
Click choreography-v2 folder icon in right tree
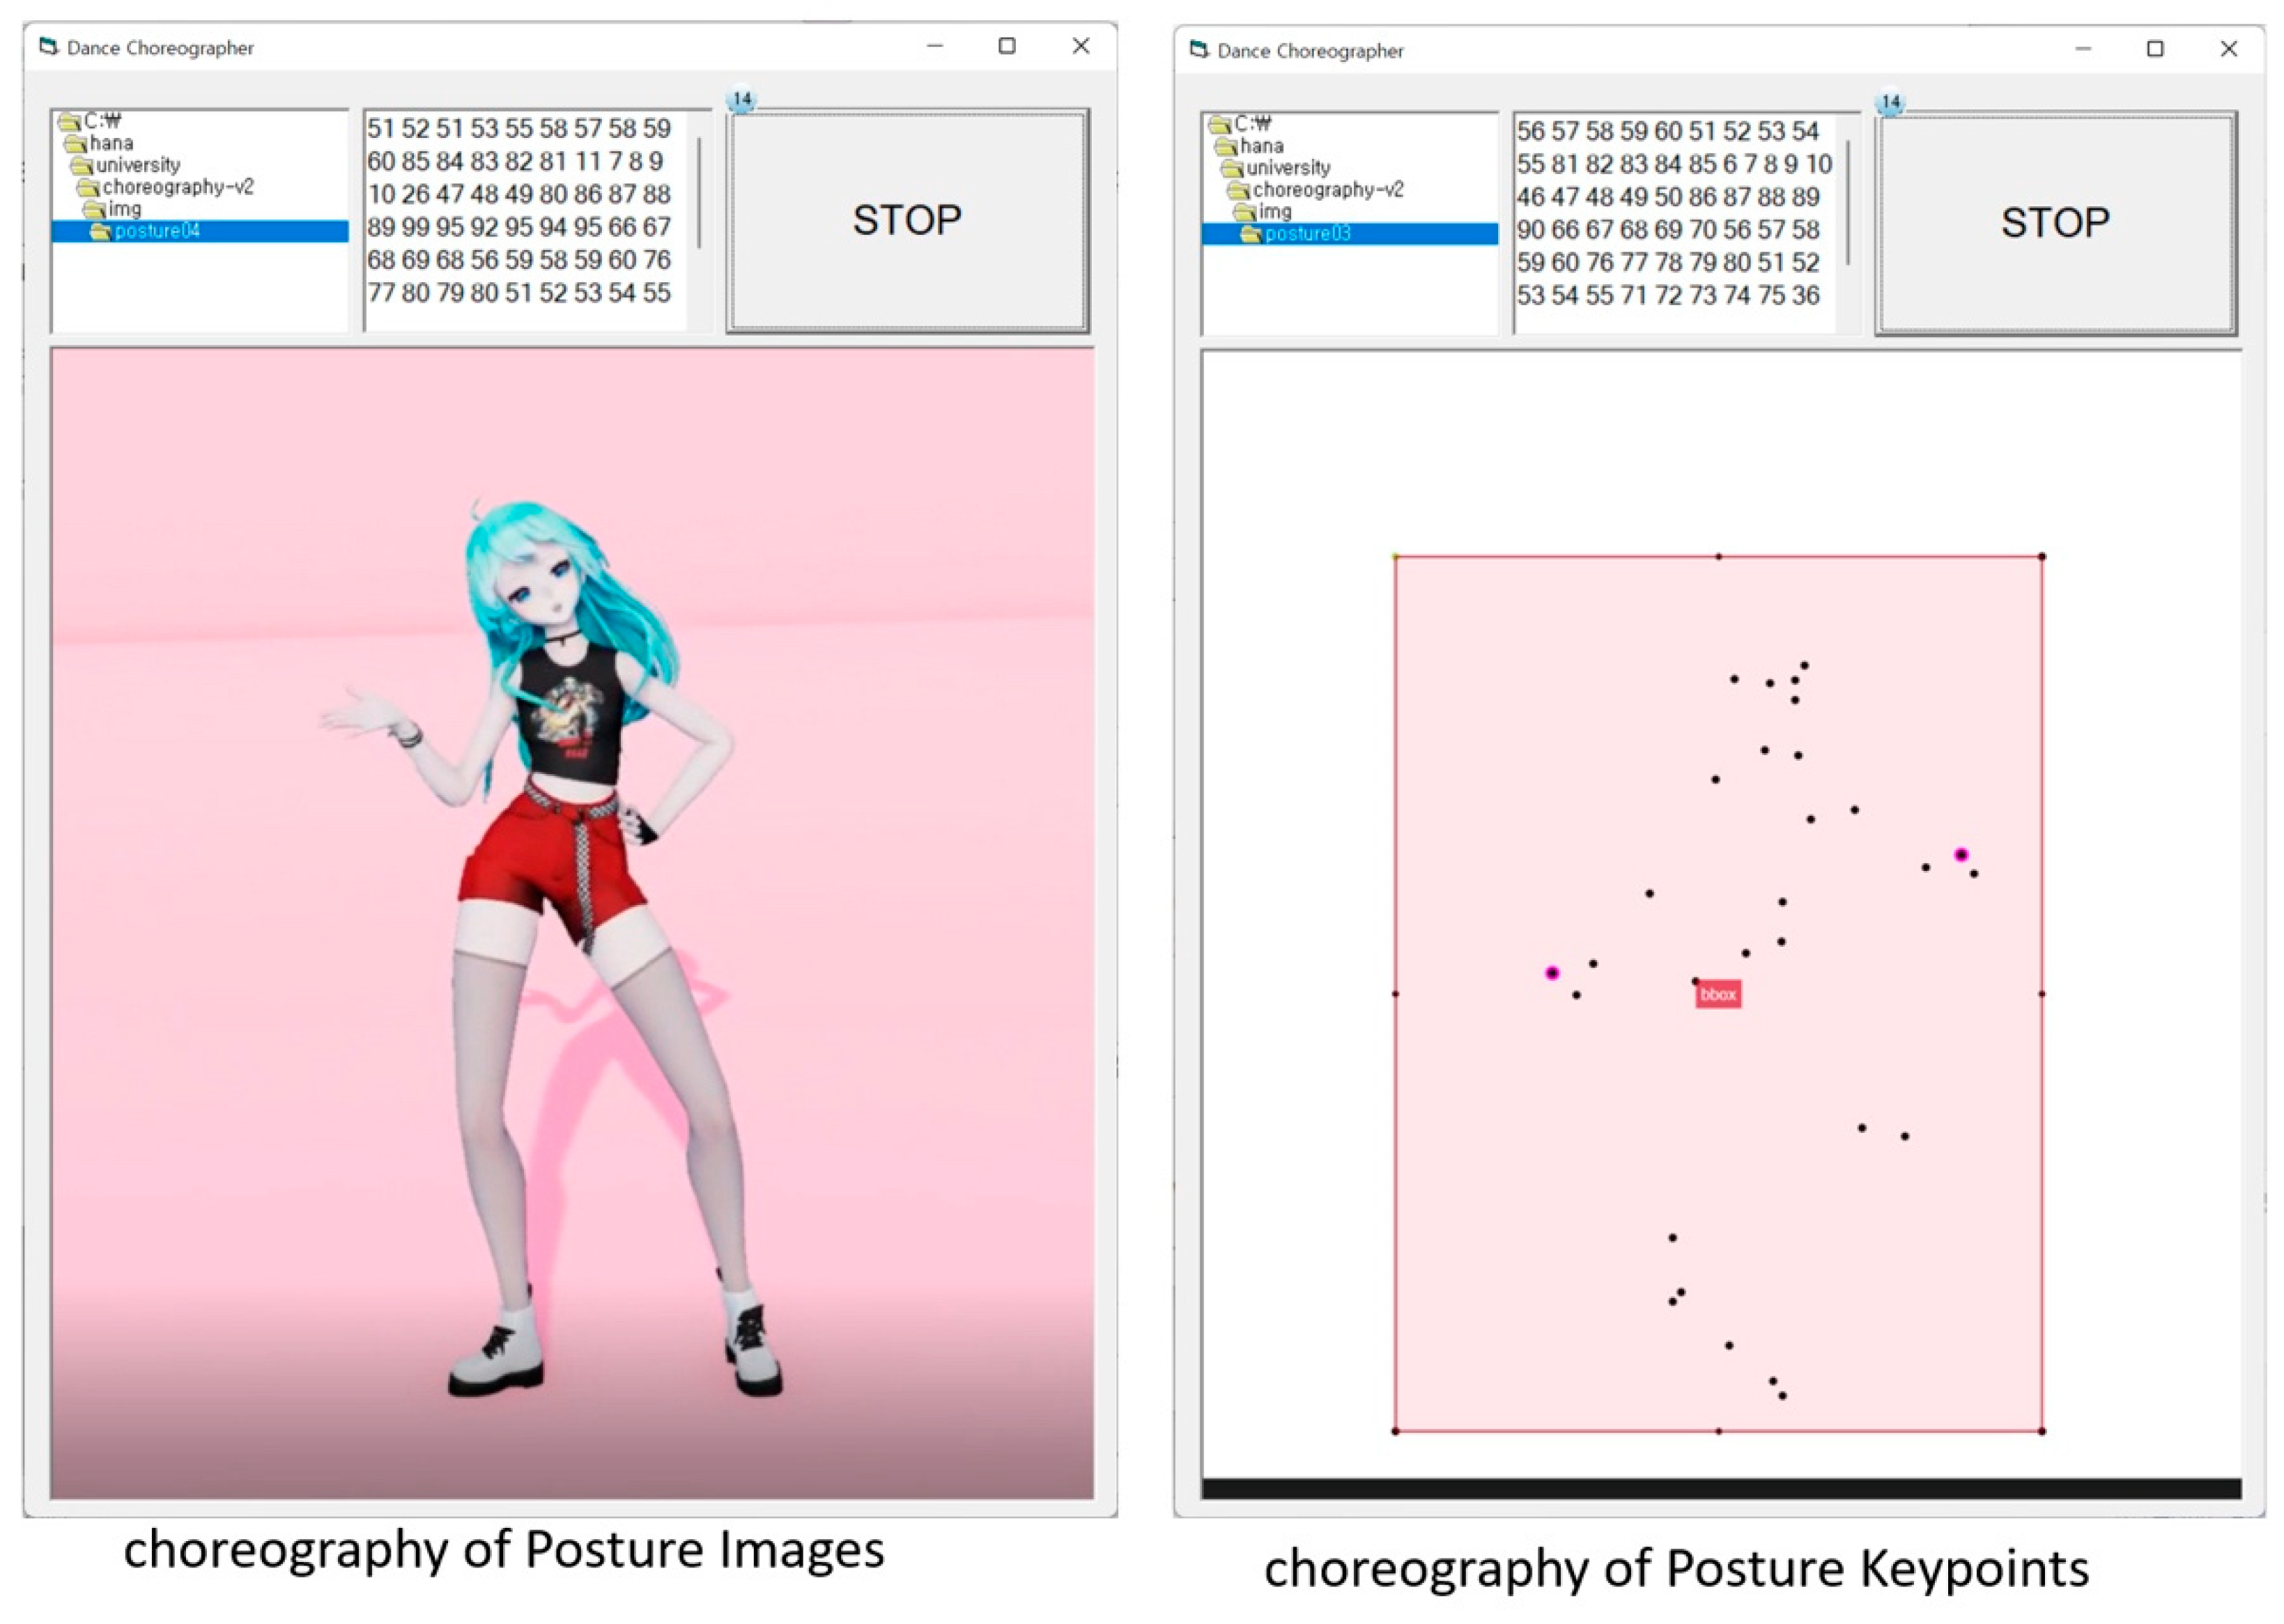click(x=1239, y=190)
